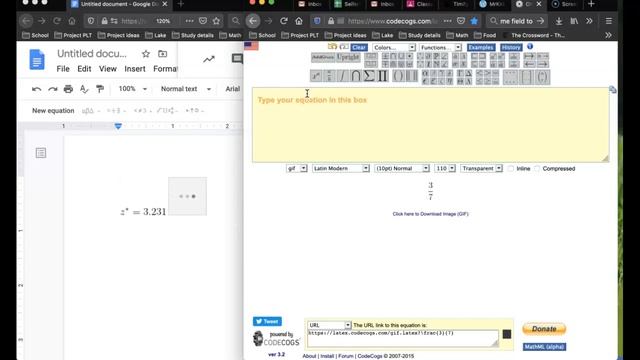Enable the Inline checkbox
This screenshot has height=360, width=640.
(511, 169)
